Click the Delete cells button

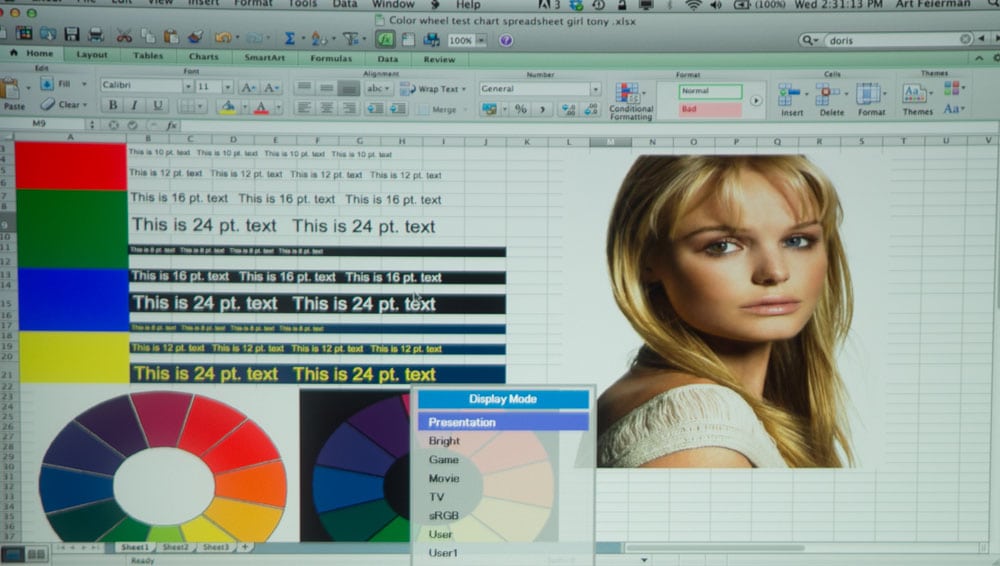[x=832, y=100]
